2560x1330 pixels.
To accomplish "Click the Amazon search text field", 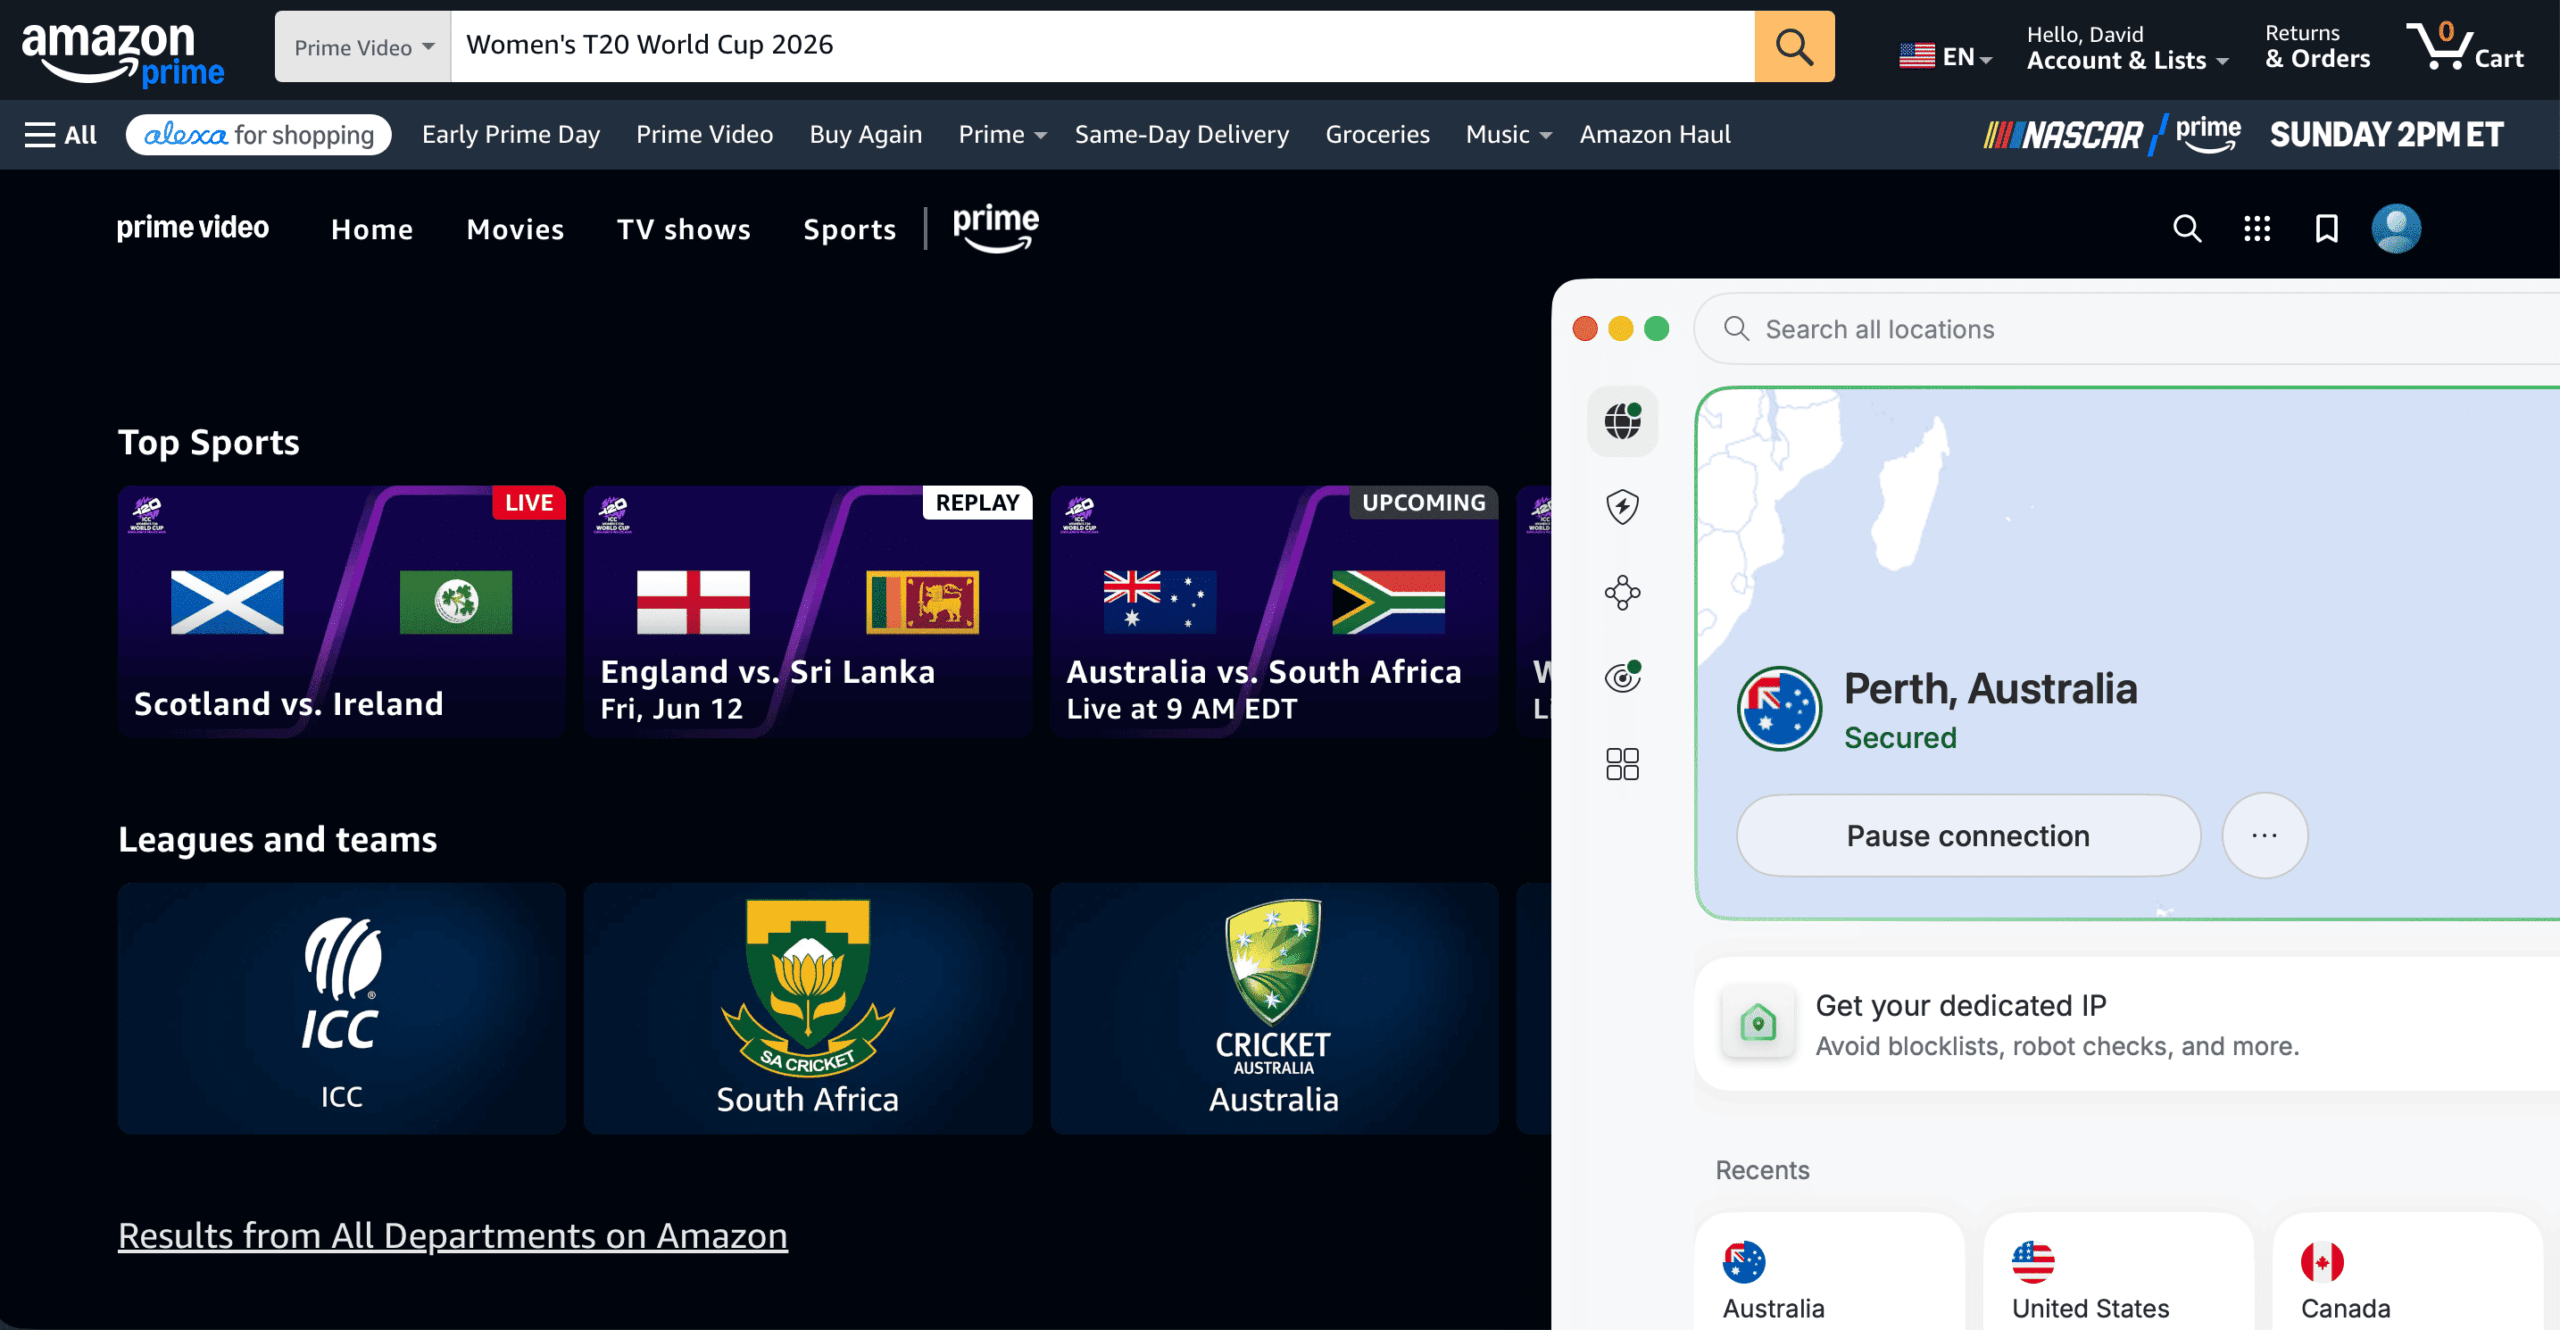I will 1102,46.
